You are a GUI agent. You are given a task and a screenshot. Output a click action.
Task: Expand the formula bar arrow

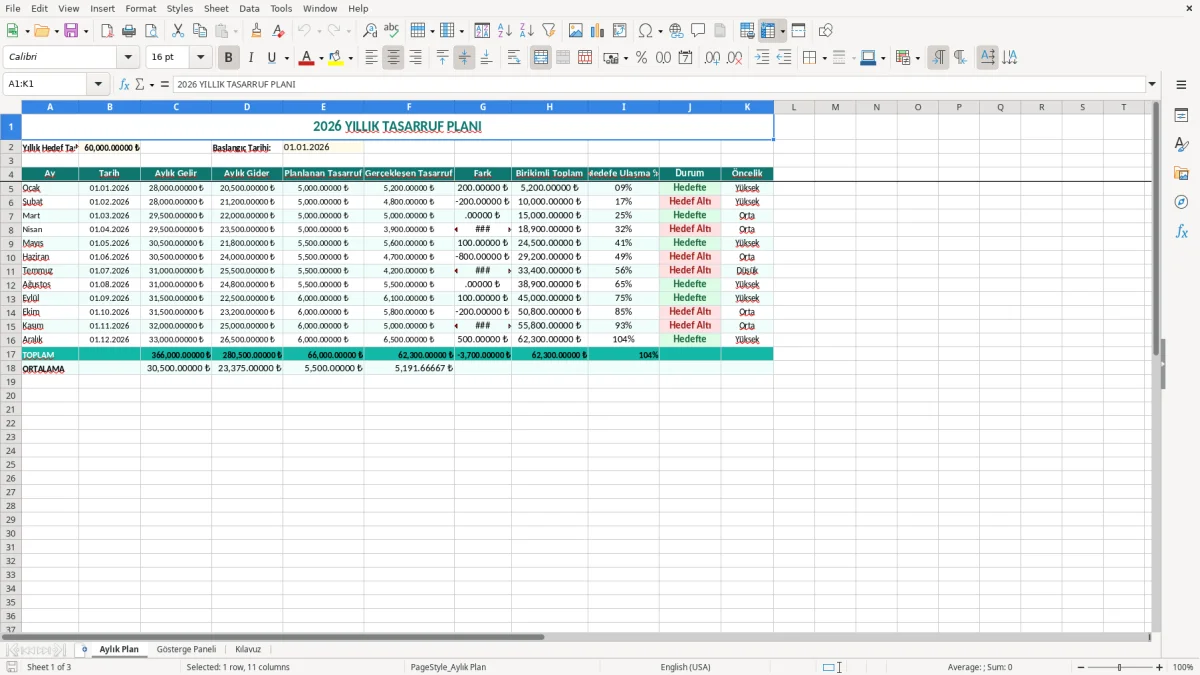[x=1152, y=84]
